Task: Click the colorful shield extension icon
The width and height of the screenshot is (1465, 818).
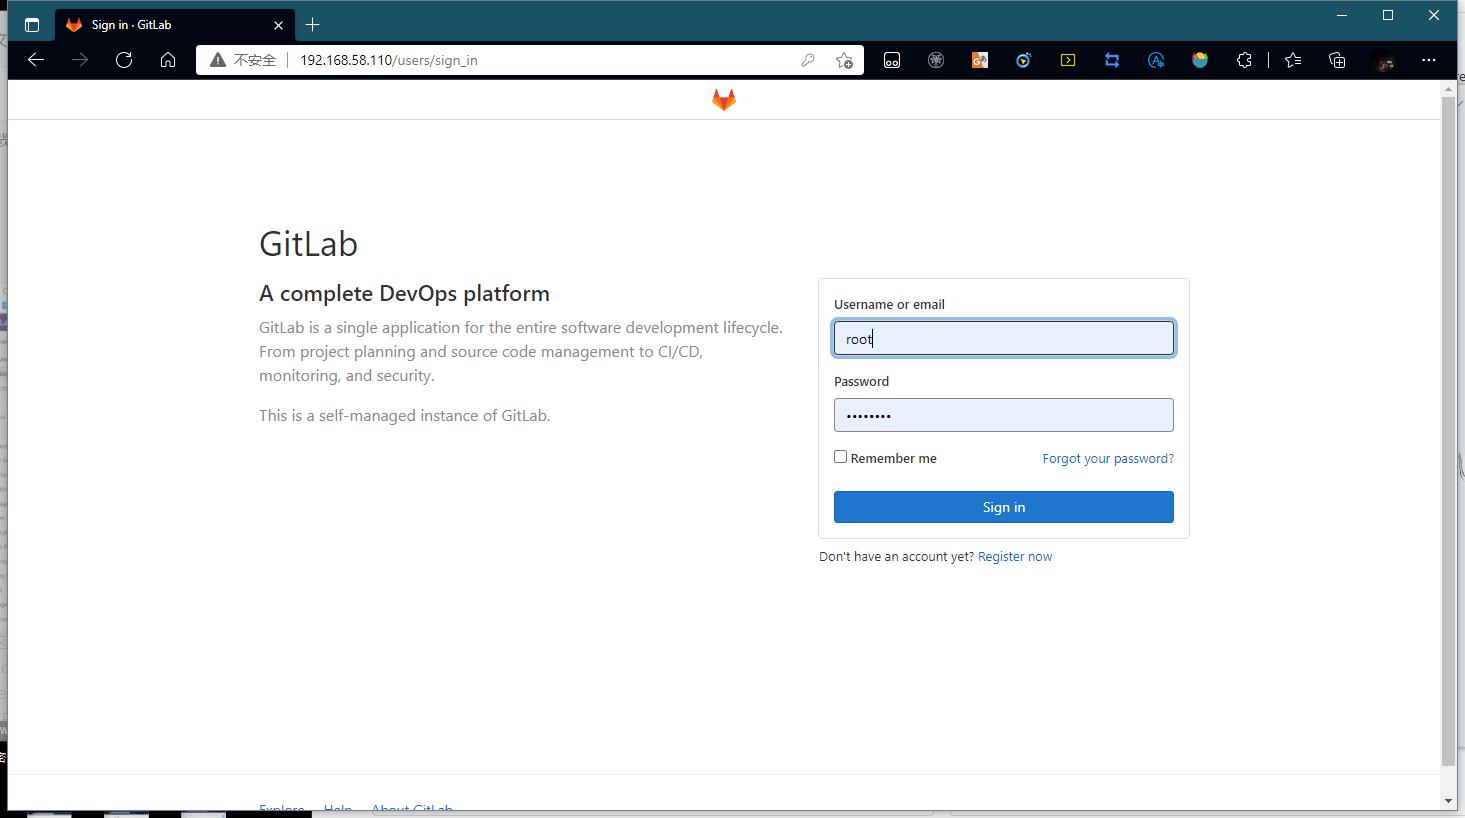Action: point(1200,60)
